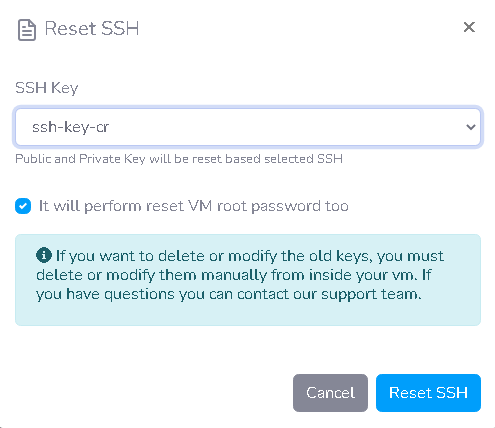
Task: Toggle option via 'It will perform reset VM root password too' label
Action: (x=194, y=206)
